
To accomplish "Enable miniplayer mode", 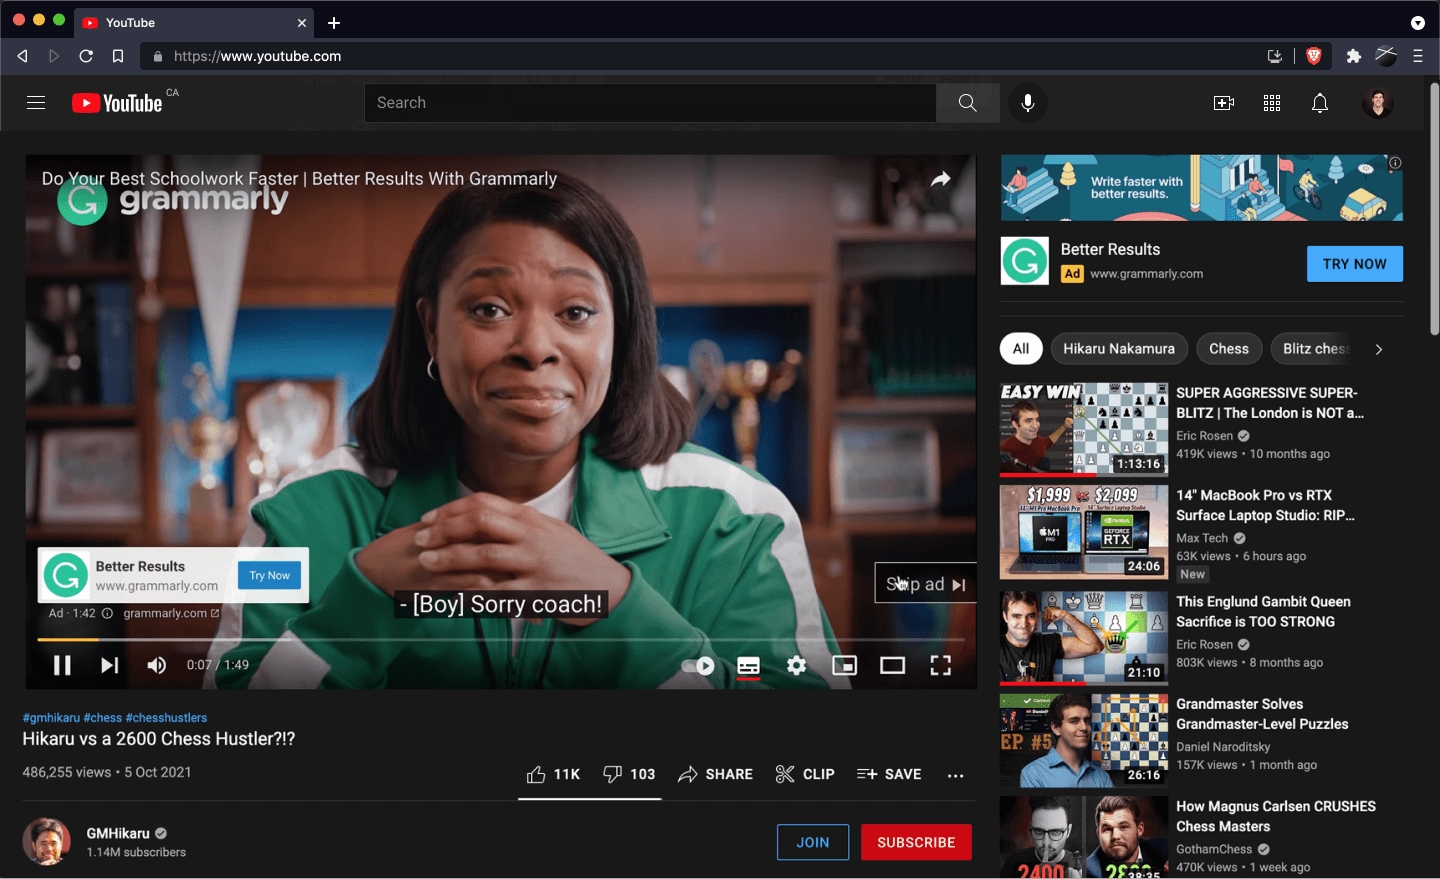I will 844,665.
